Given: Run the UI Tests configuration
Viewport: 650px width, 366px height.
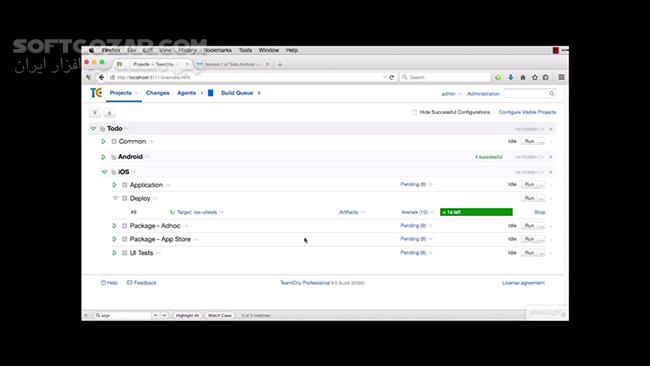Looking at the screenshot, I should point(529,253).
